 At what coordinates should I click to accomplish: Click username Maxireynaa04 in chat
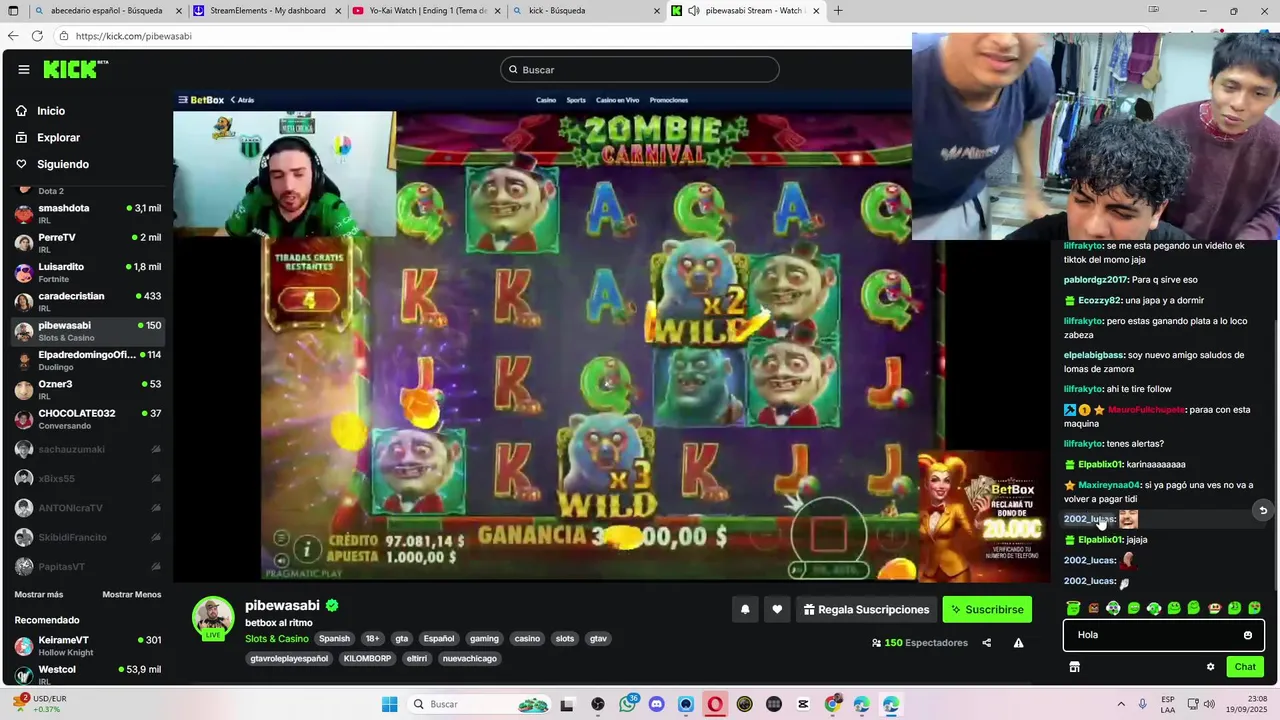pos(1109,485)
